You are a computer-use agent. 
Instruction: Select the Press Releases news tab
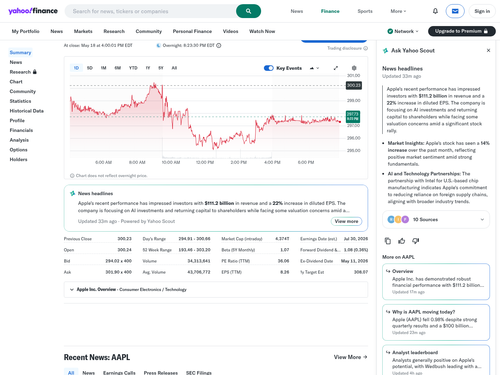(x=161, y=373)
